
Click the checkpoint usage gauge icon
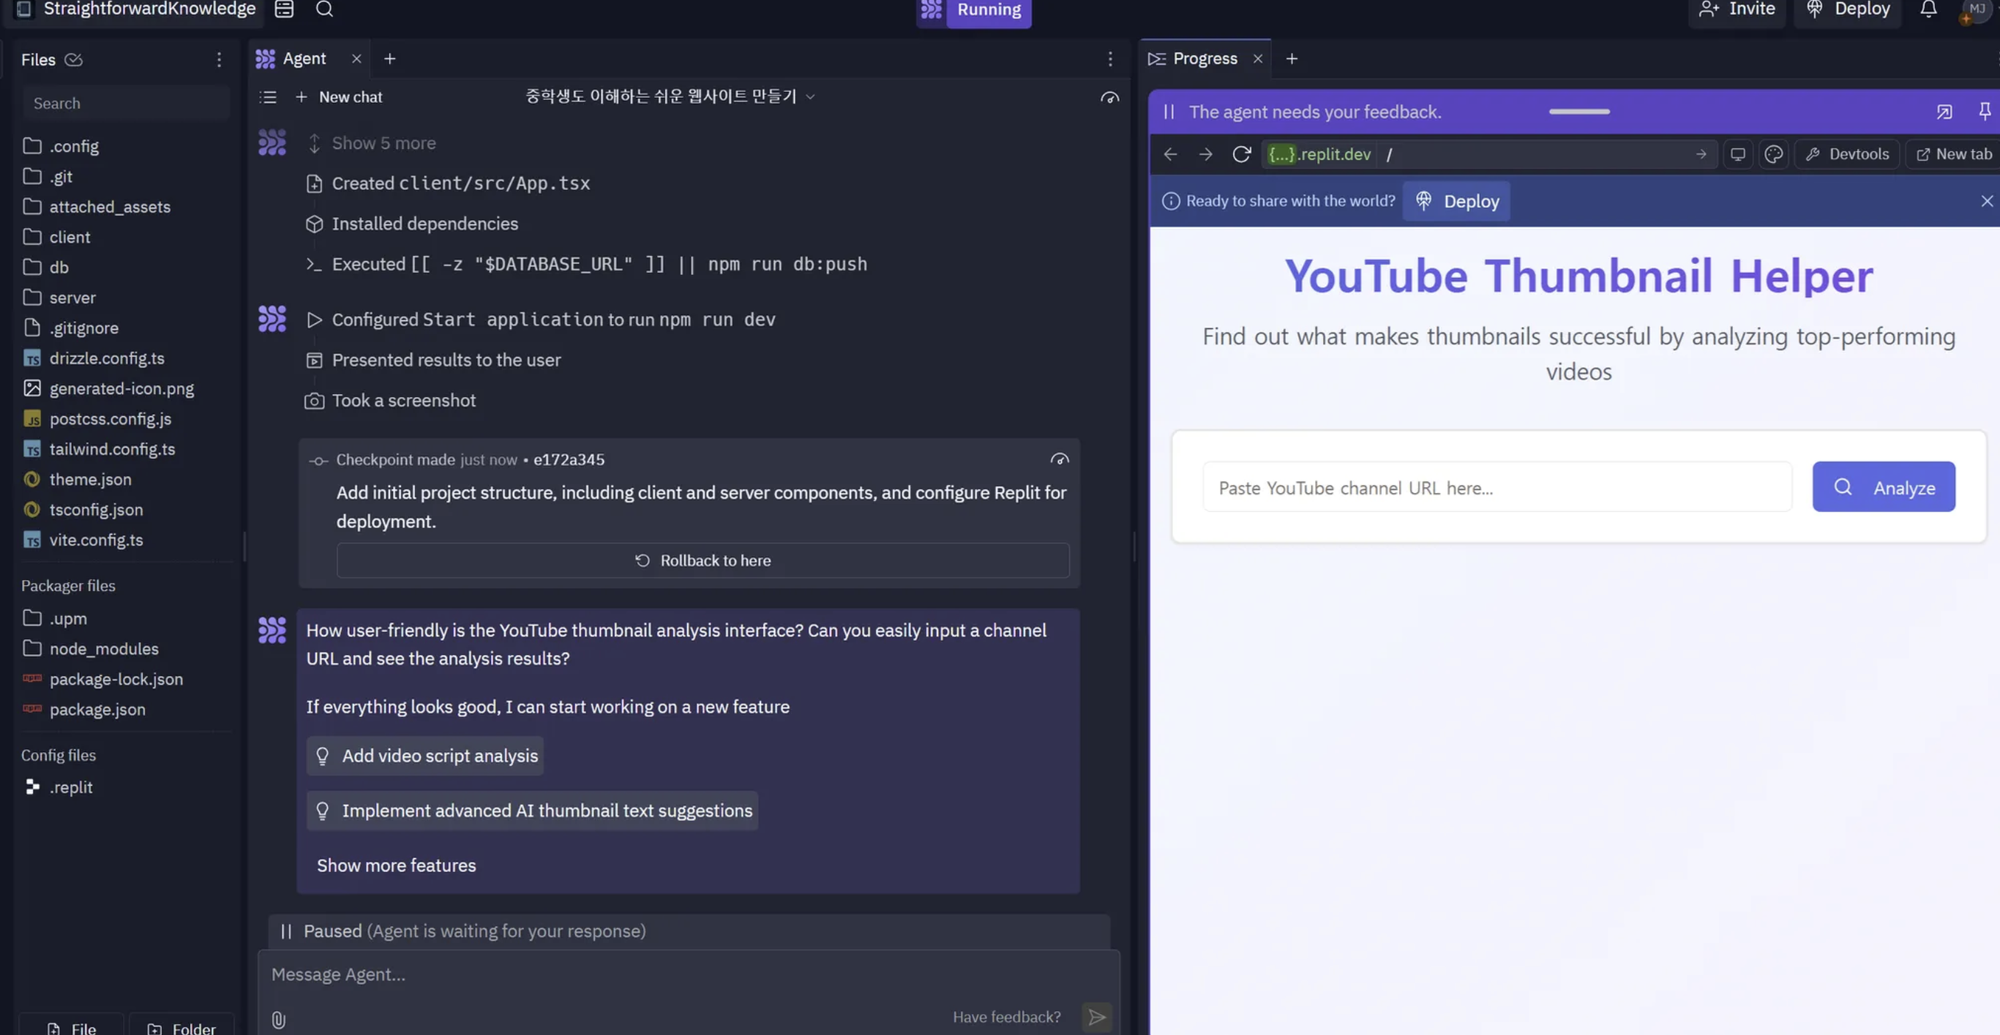pyautogui.click(x=1060, y=459)
